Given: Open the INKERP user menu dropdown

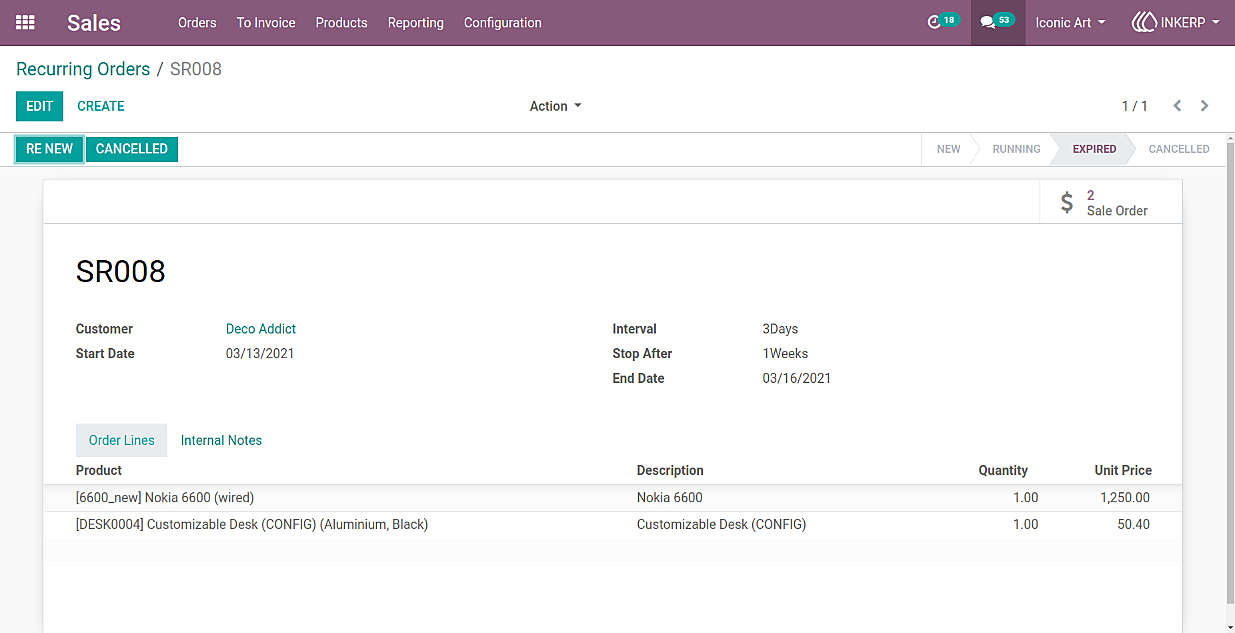Looking at the screenshot, I should pyautogui.click(x=1176, y=22).
